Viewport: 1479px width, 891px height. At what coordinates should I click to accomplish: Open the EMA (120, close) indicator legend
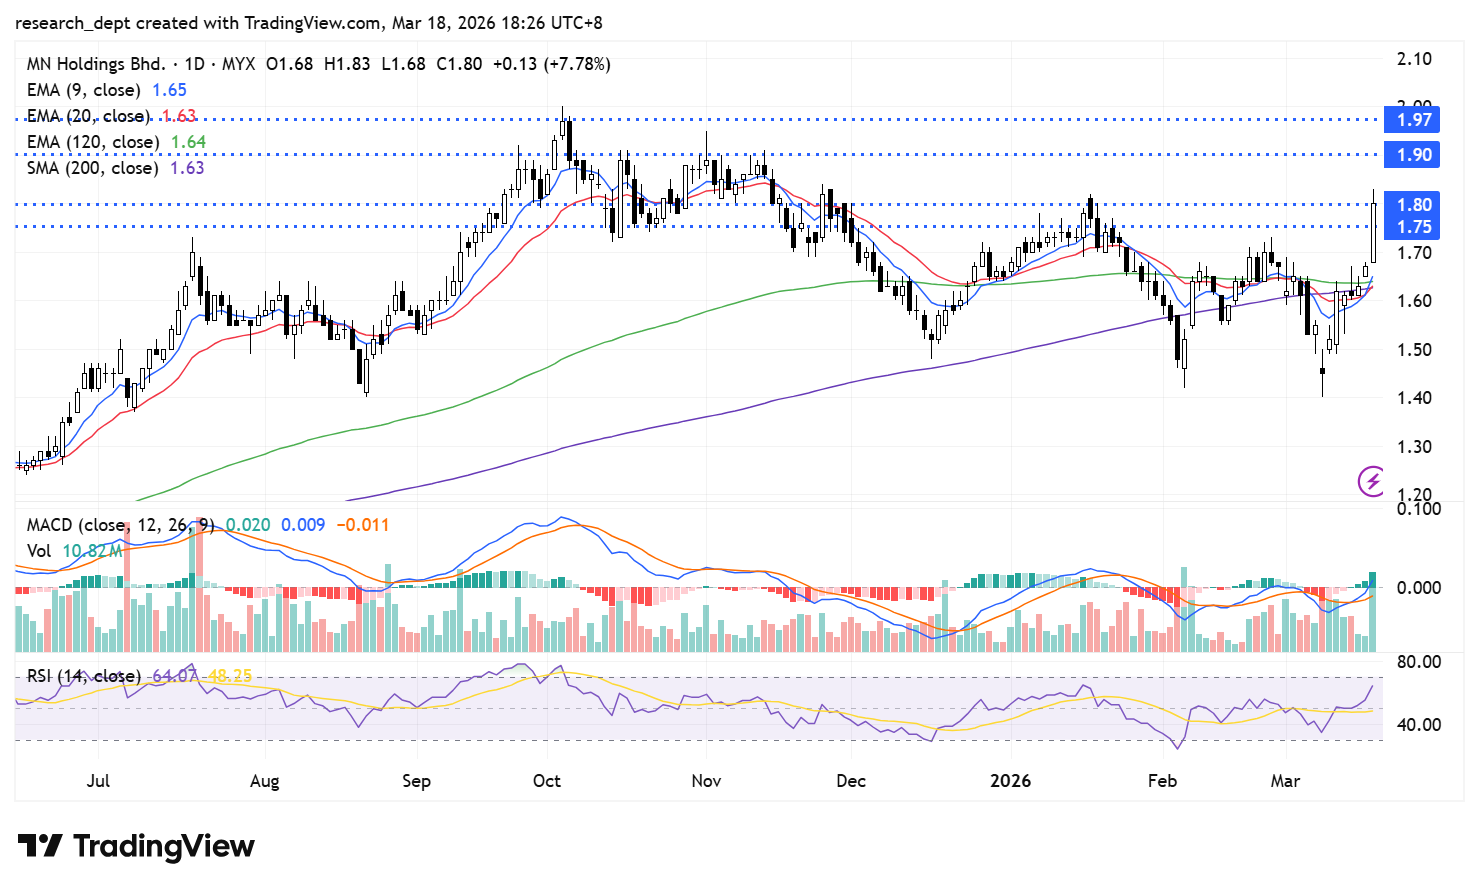click(93, 142)
